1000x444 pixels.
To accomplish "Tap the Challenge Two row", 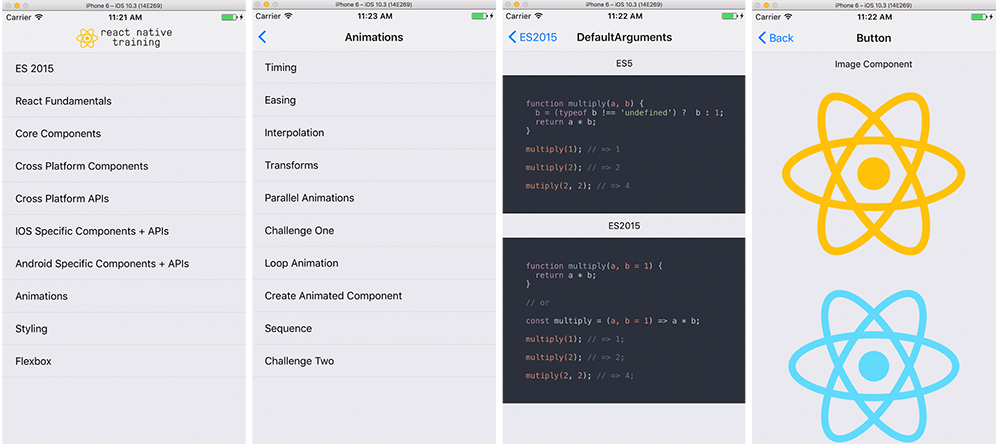I will (299, 361).
